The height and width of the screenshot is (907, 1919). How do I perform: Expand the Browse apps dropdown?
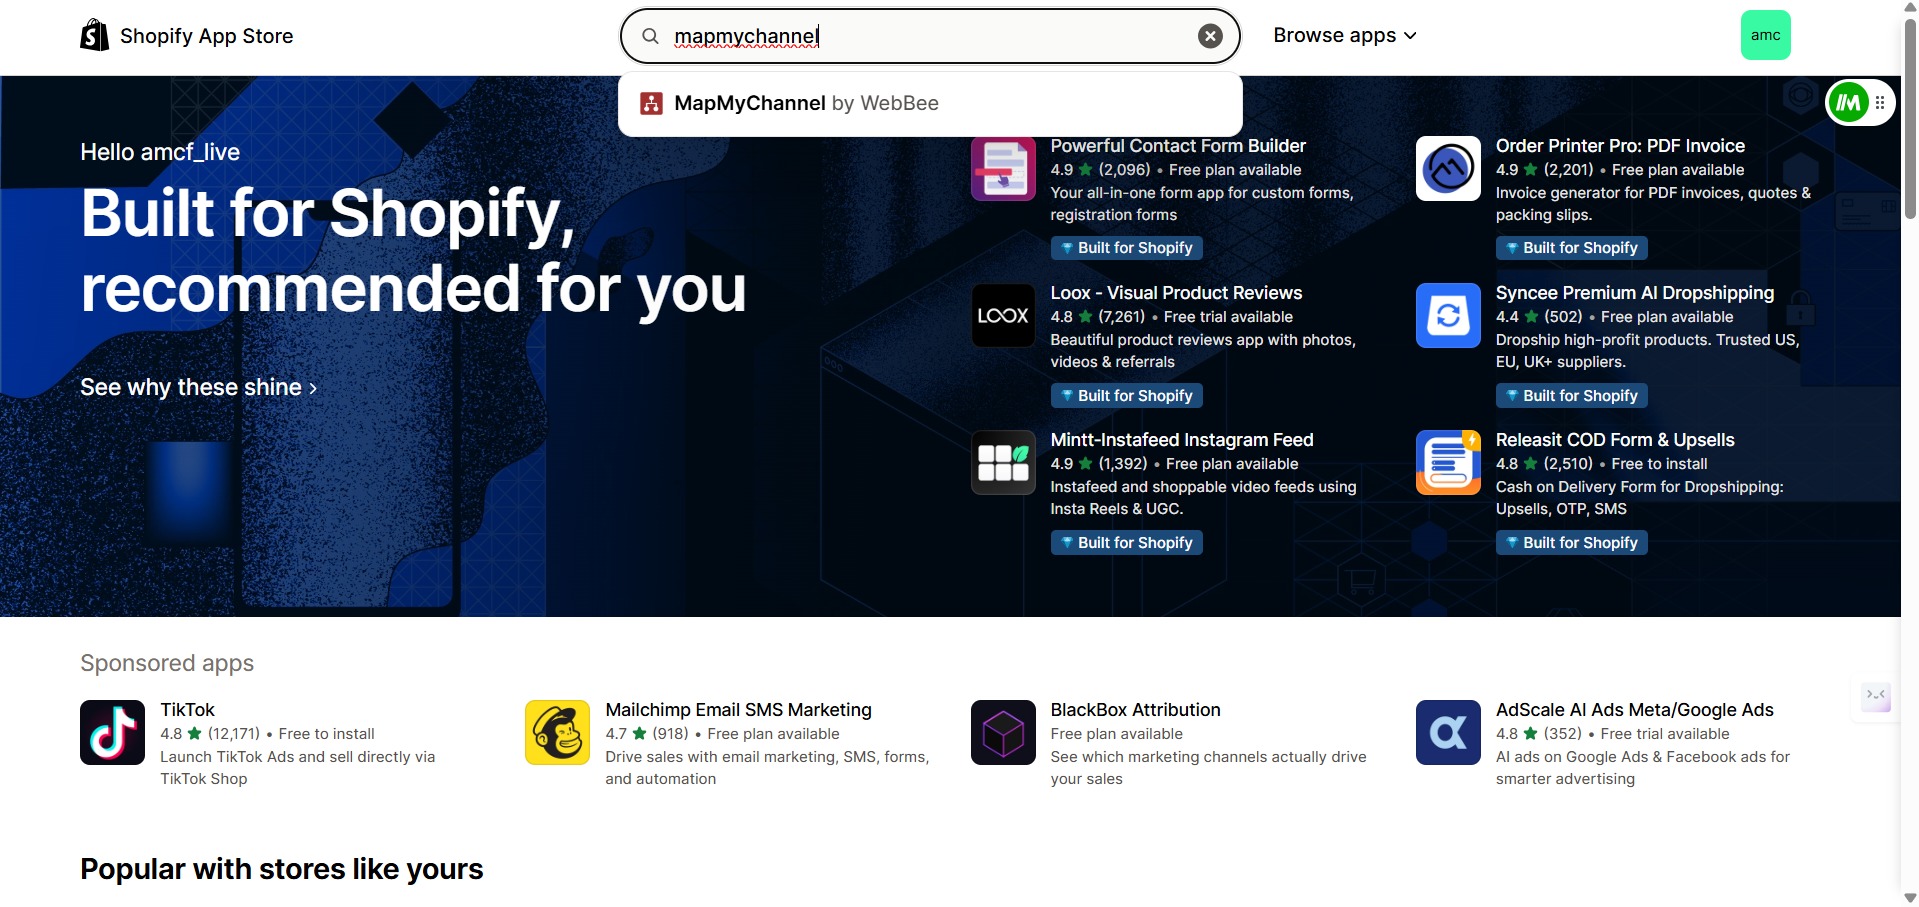(1344, 36)
